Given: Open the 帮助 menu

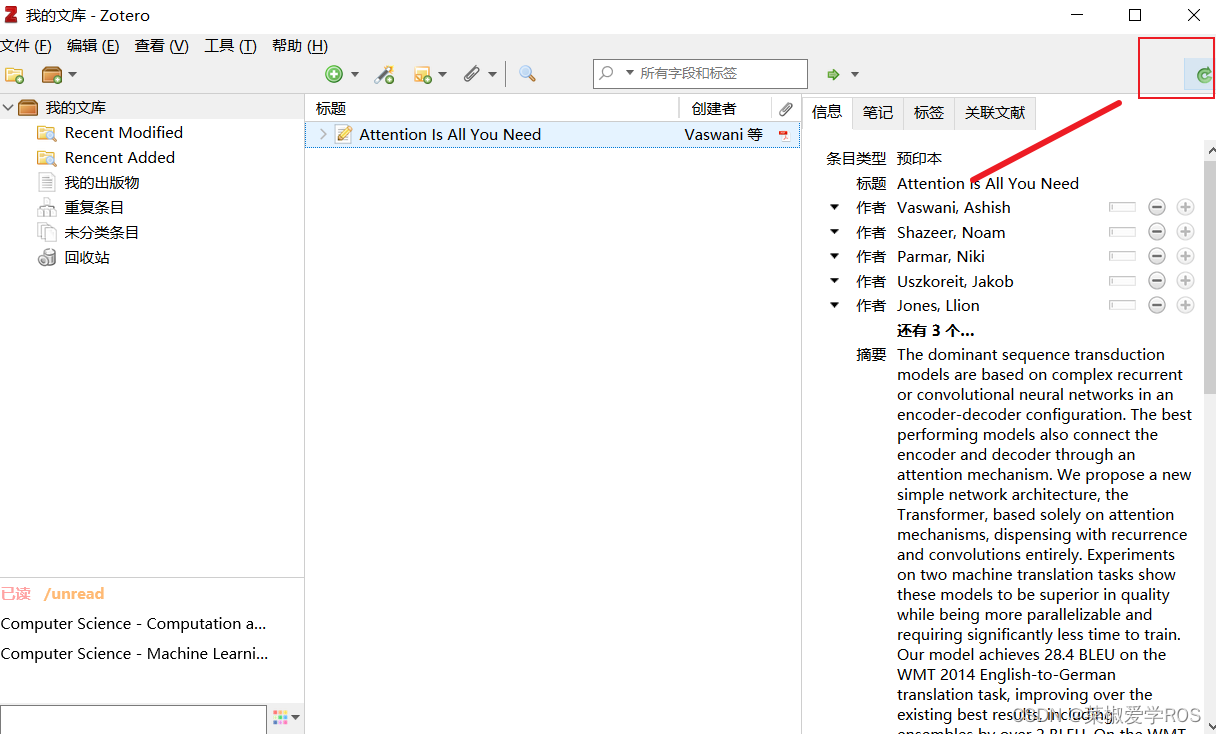Looking at the screenshot, I should click(x=300, y=46).
